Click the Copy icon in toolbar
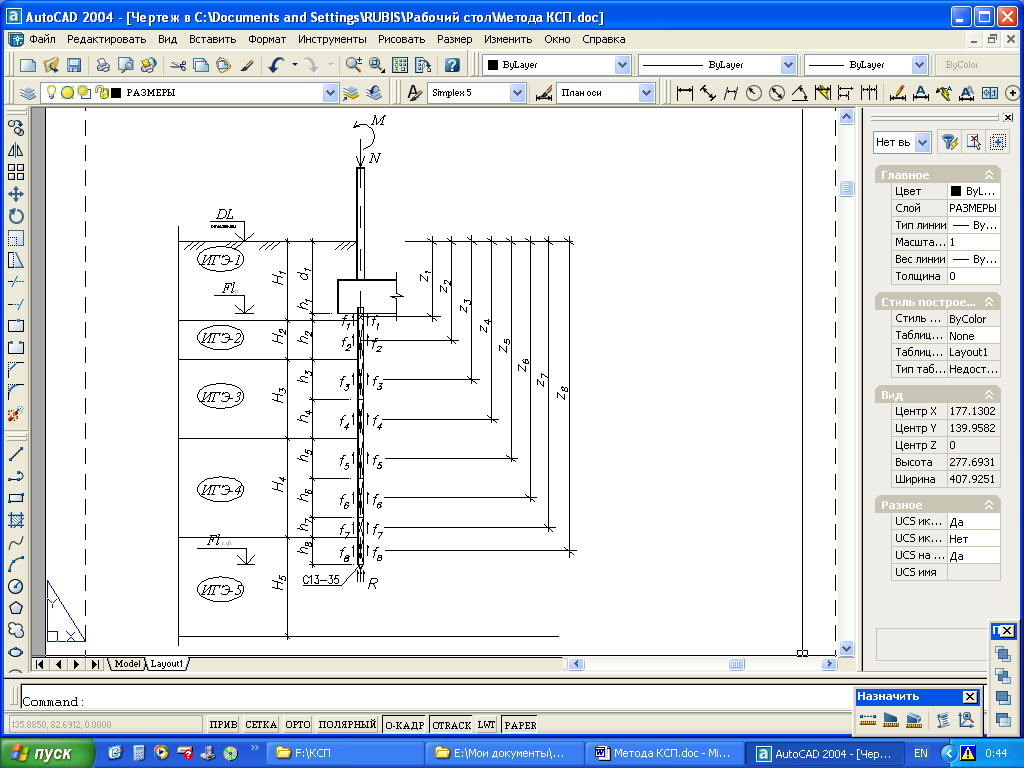The image size is (1024, 768). click(201, 65)
